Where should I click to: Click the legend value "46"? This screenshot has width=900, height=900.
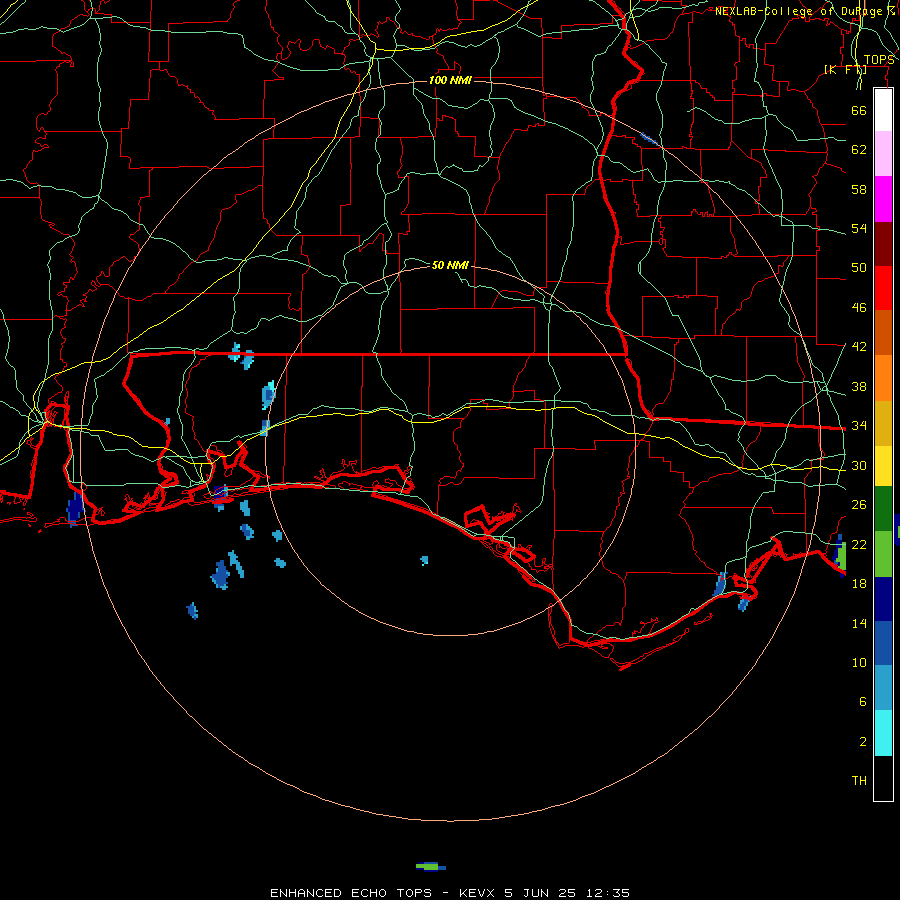(x=859, y=308)
